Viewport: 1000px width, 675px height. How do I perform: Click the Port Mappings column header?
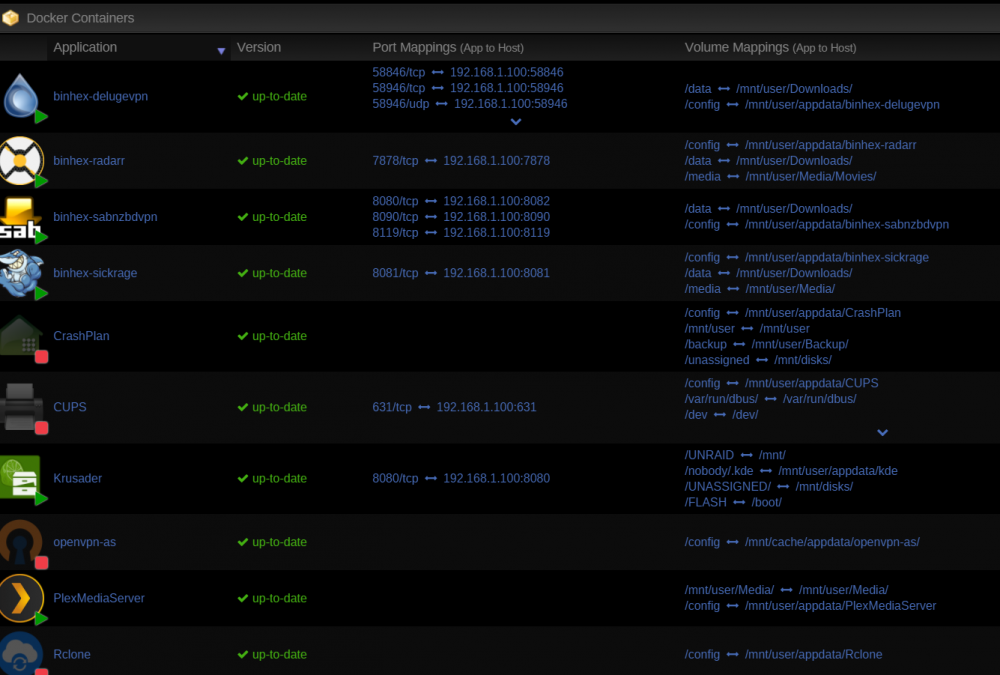click(x=448, y=47)
